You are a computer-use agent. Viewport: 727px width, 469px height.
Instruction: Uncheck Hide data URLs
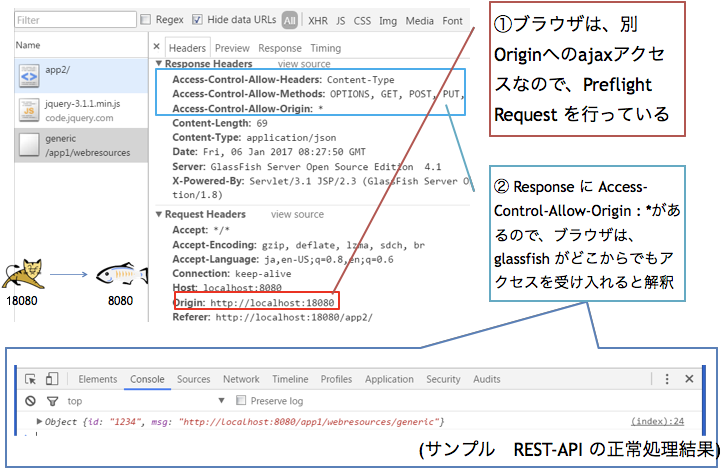click(198, 19)
